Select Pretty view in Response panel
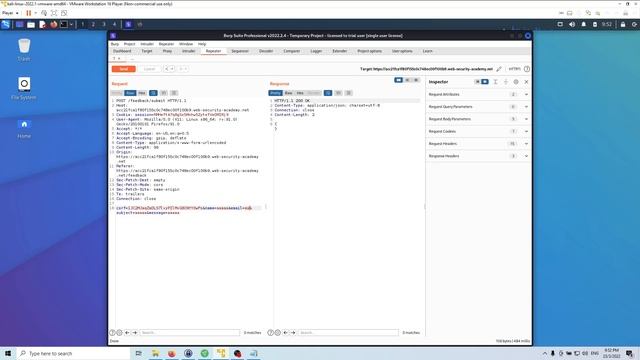 (x=276, y=93)
